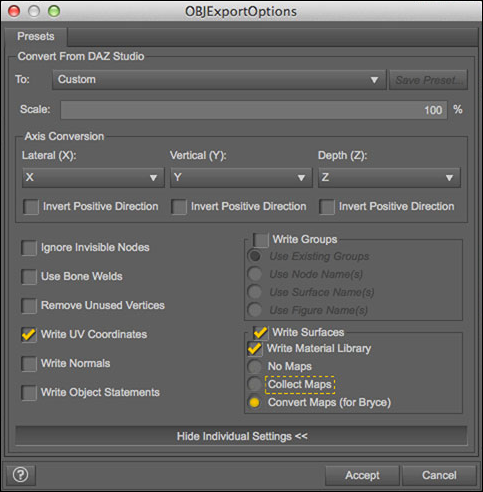Uncheck Write Material Library
Screen dimensions: 483x492
coord(255,349)
